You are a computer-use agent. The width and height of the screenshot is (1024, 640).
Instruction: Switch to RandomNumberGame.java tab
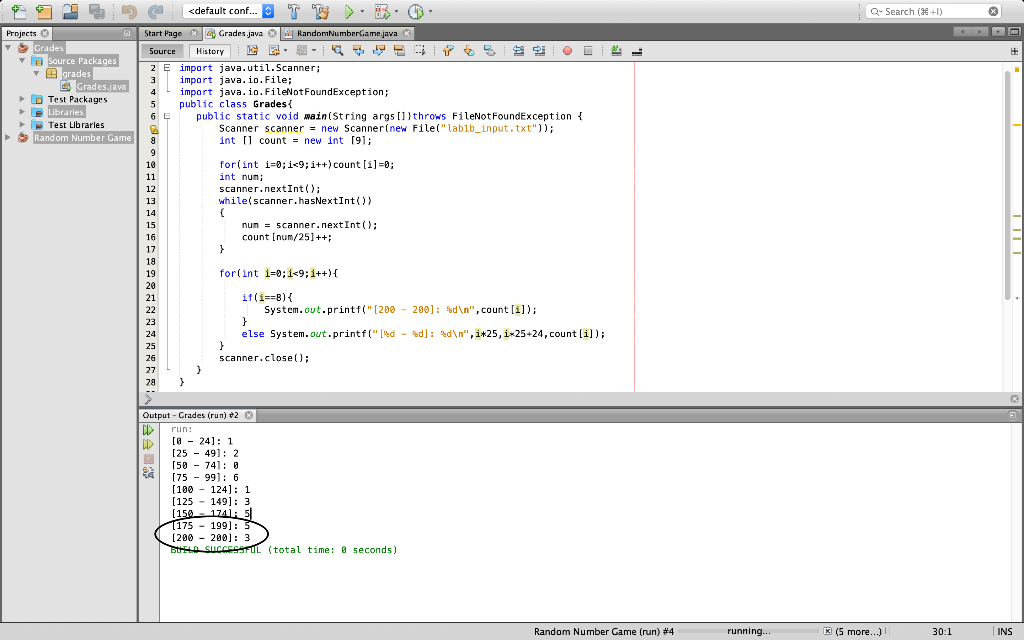click(347, 33)
